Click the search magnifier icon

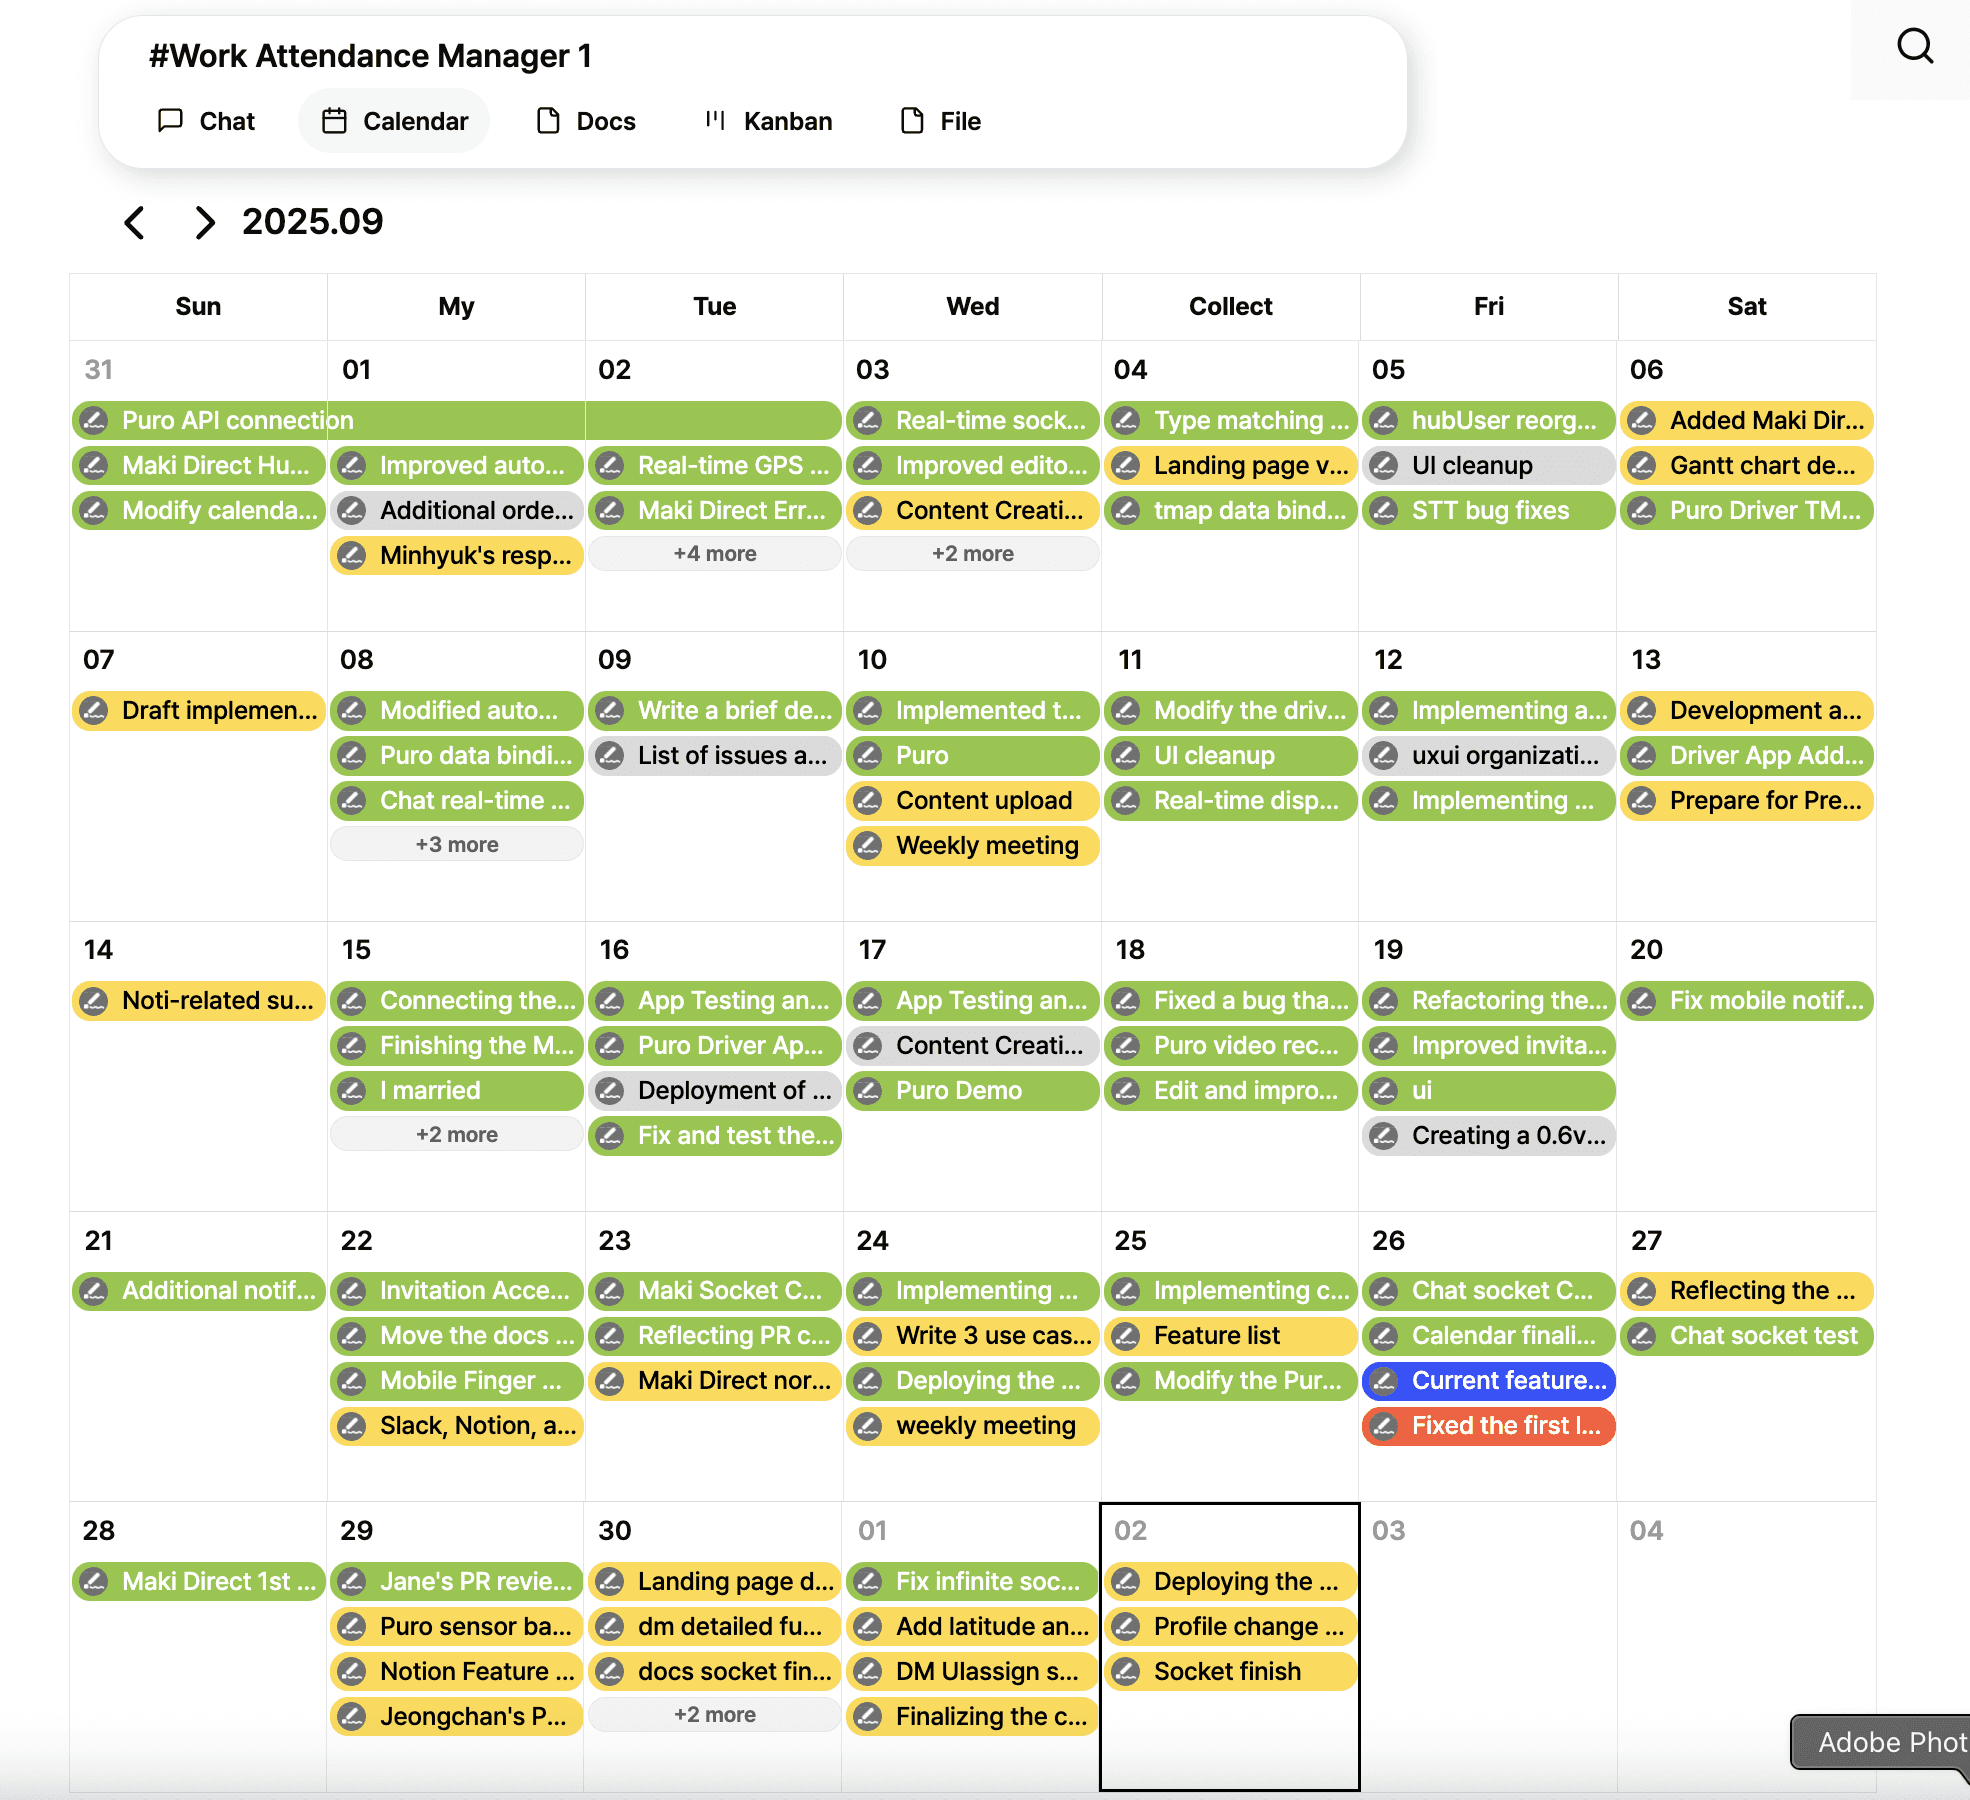(x=1915, y=46)
